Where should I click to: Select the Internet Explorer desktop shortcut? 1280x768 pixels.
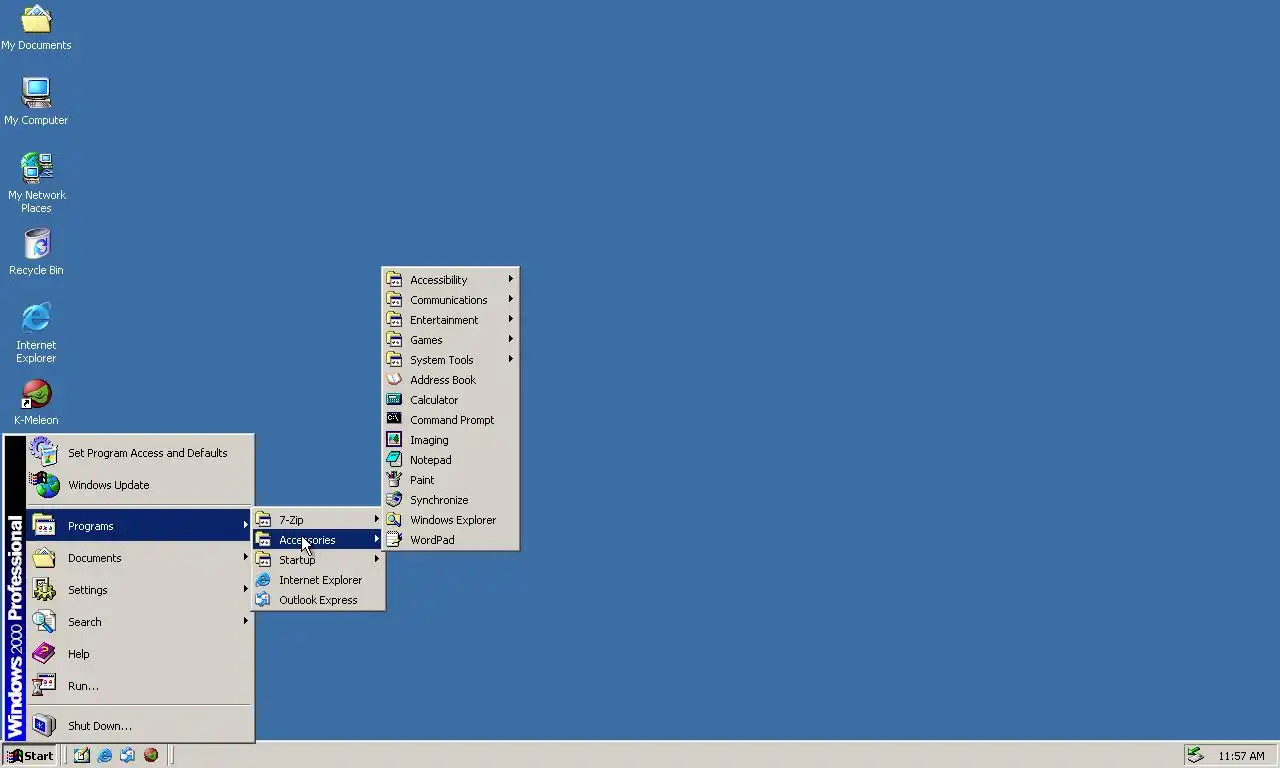point(36,333)
